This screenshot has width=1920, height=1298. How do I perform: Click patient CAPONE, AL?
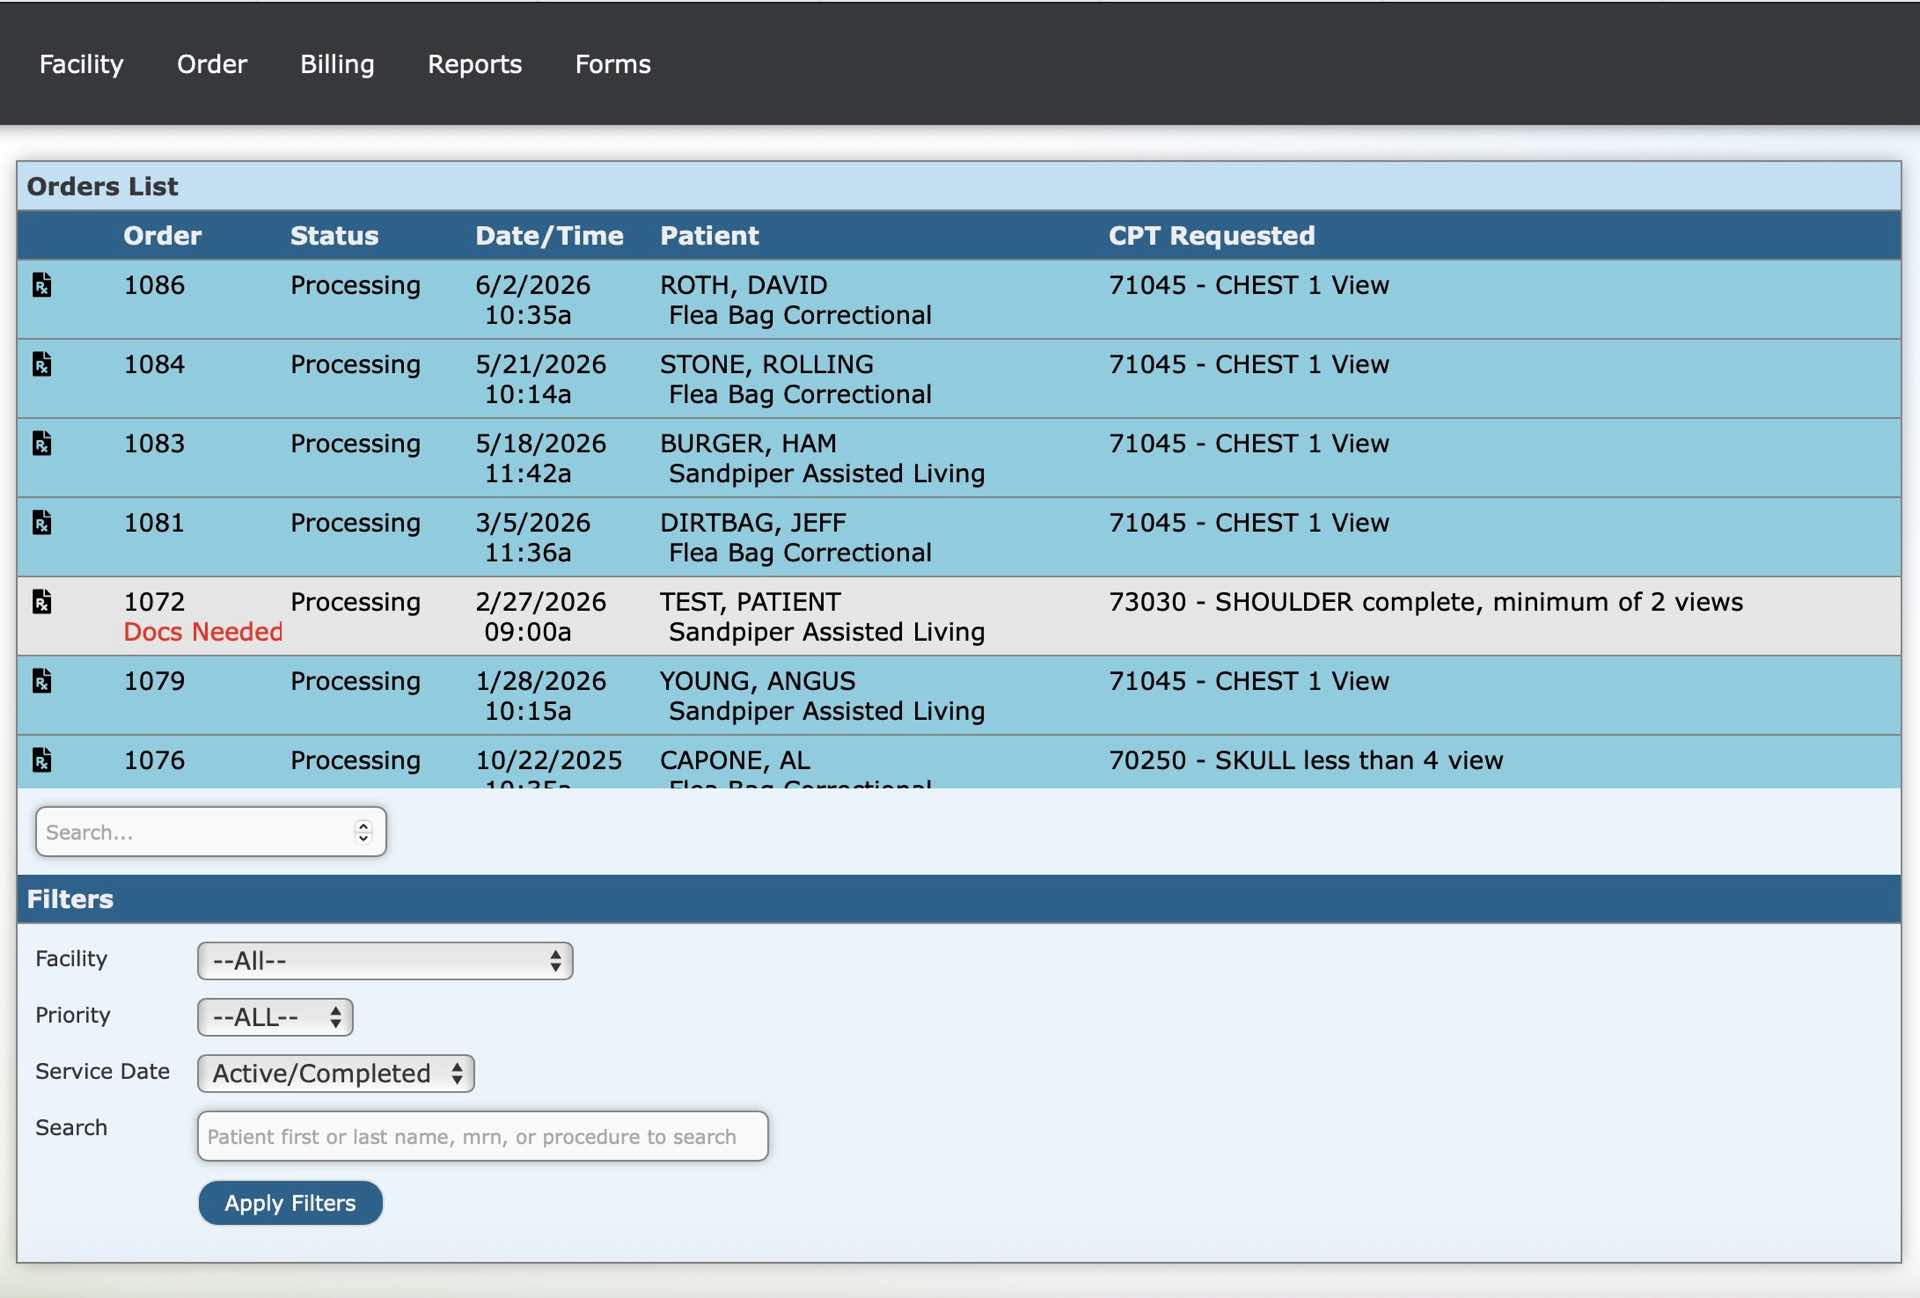tap(735, 760)
